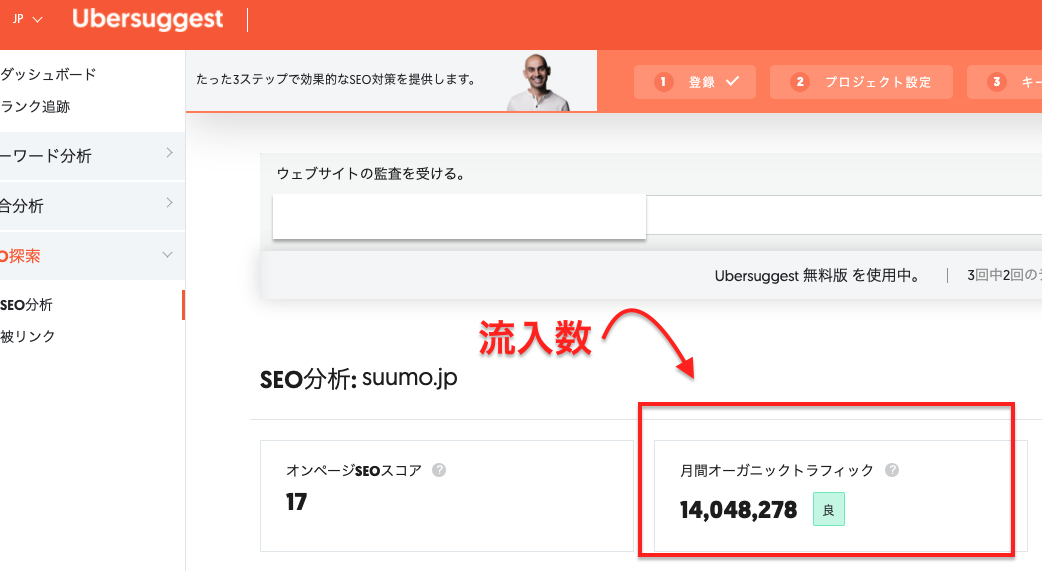Image resolution: width=1042 pixels, height=571 pixels.
Task: Collapse the 探索 sidebar section
Action: pos(92,256)
